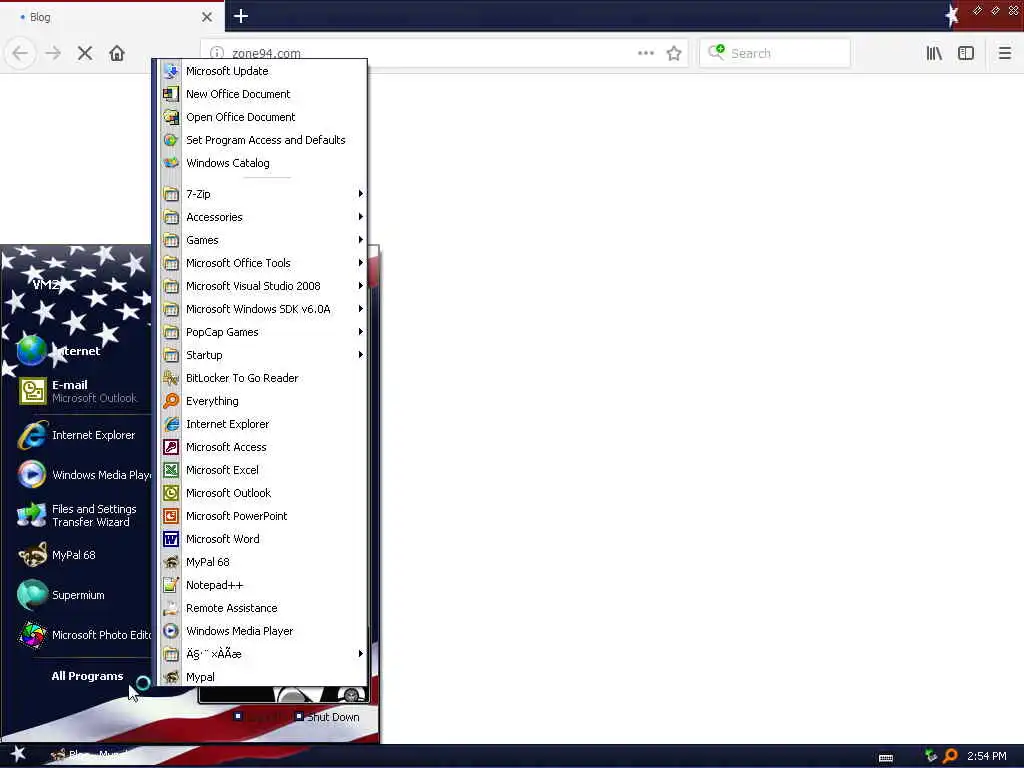Click the browser Search field
The width and height of the screenshot is (1024, 768).
pyautogui.click(x=775, y=54)
